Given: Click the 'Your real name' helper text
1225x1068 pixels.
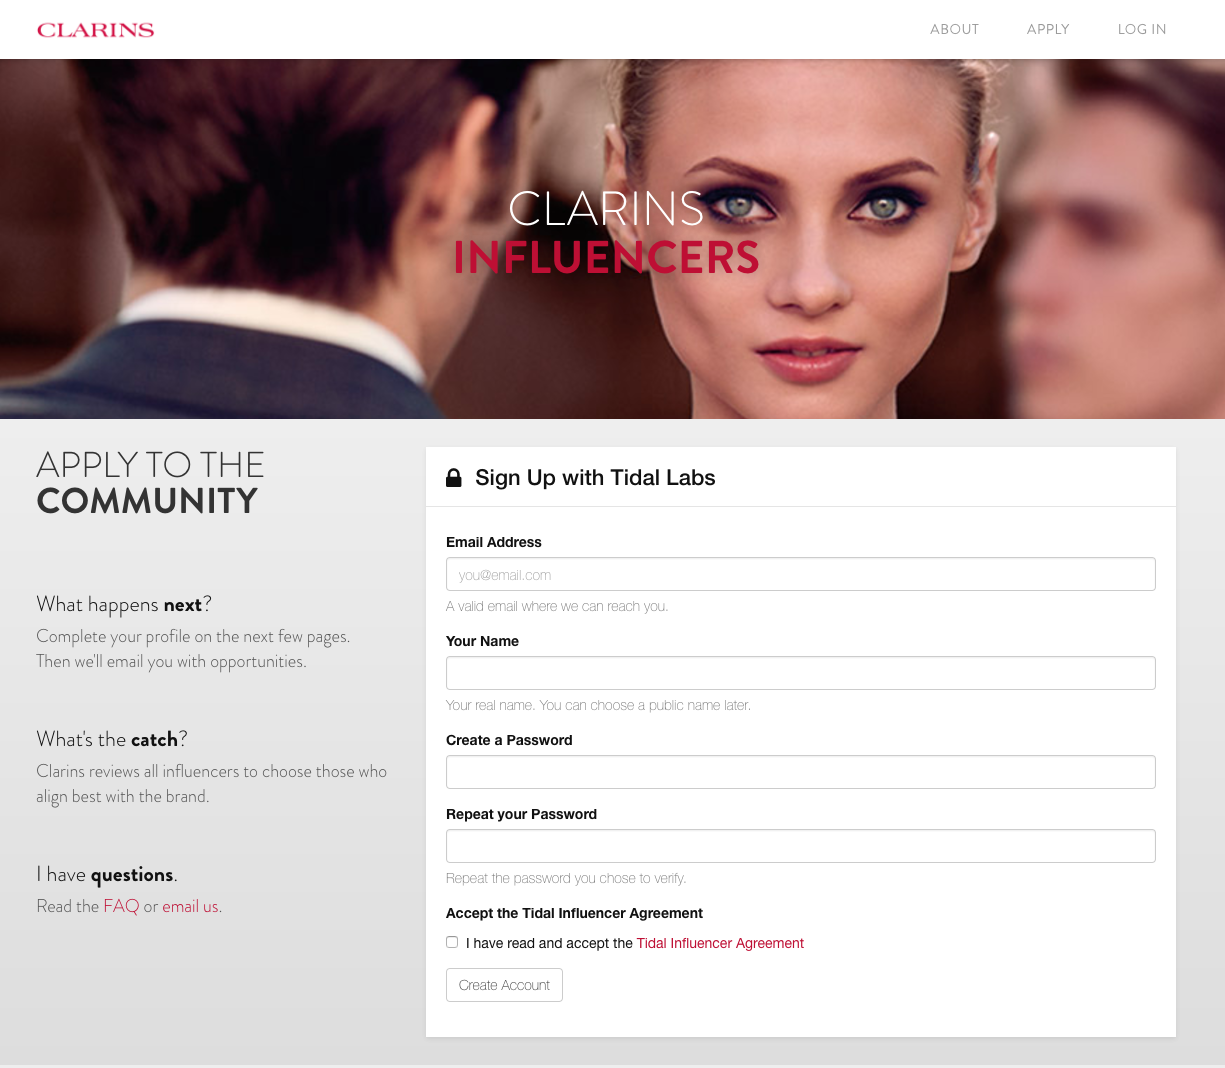Looking at the screenshot, I should tap(598, 705).
